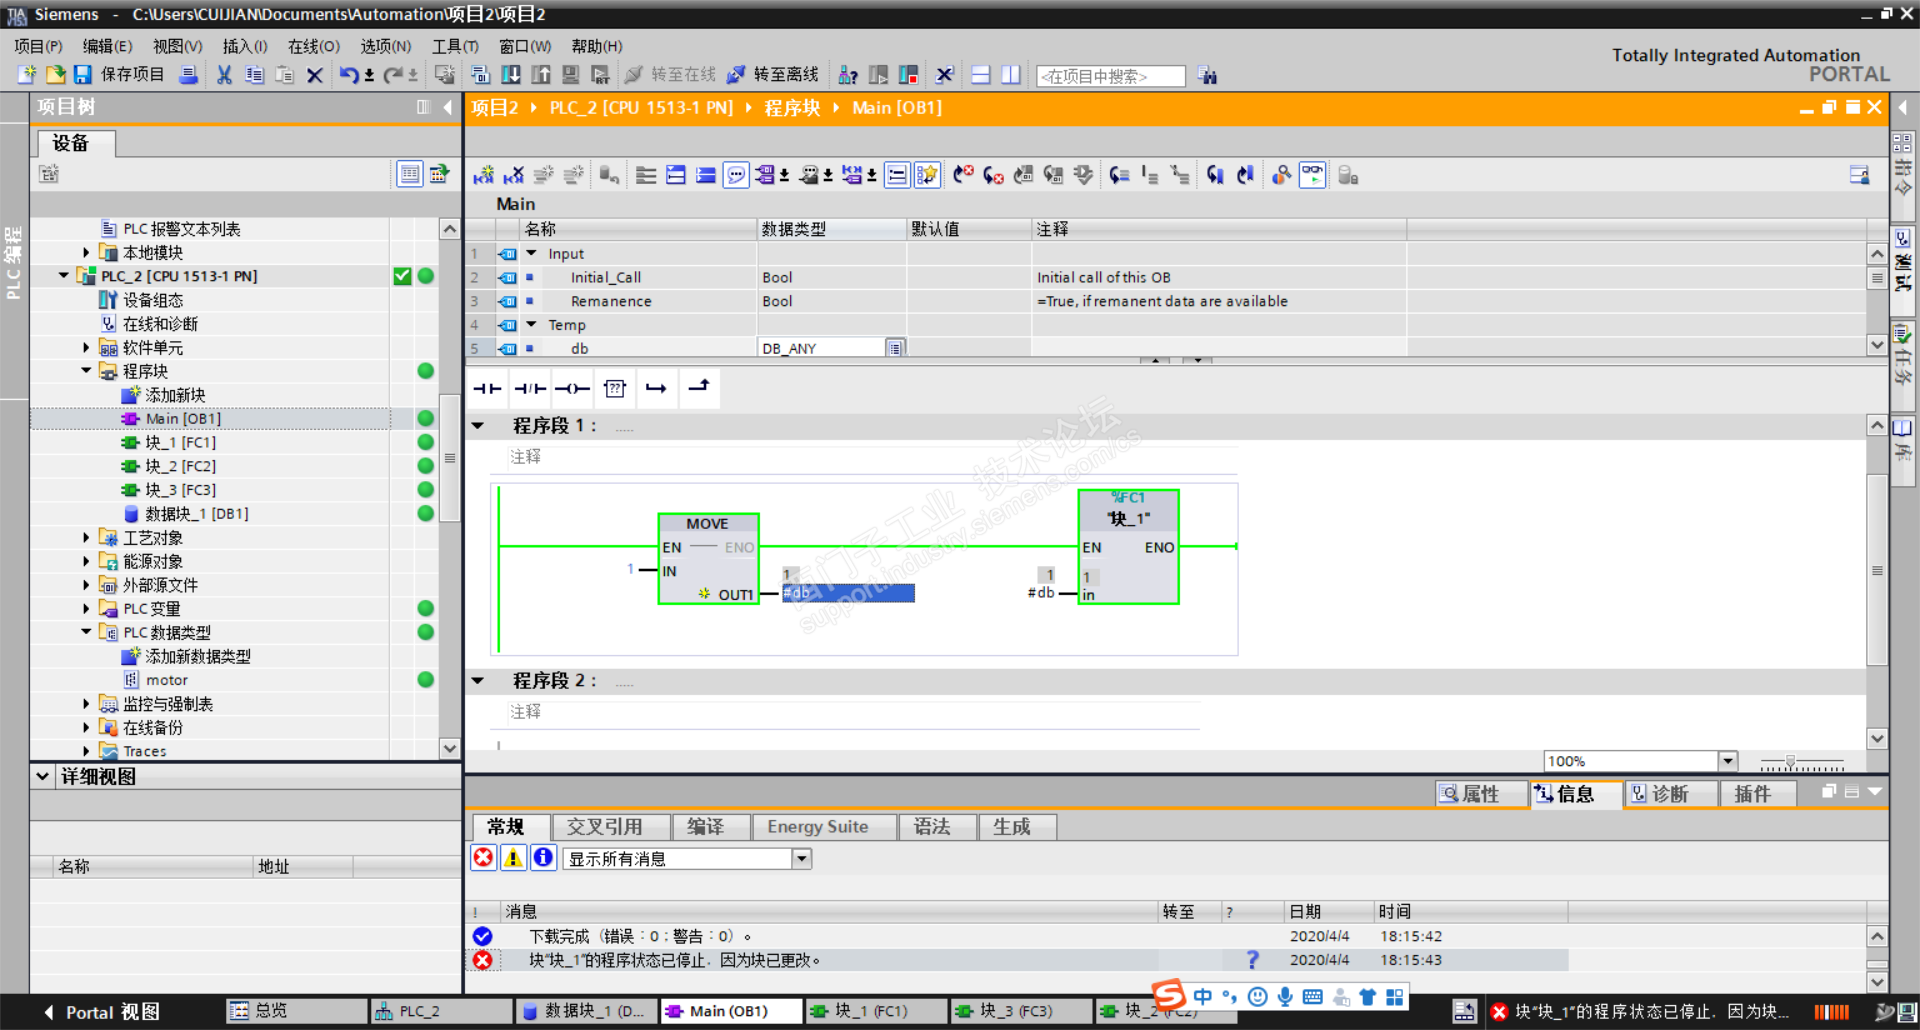Expand the 工艺对象 tree folder
1920x1030 pixels.
click(86, 537)
